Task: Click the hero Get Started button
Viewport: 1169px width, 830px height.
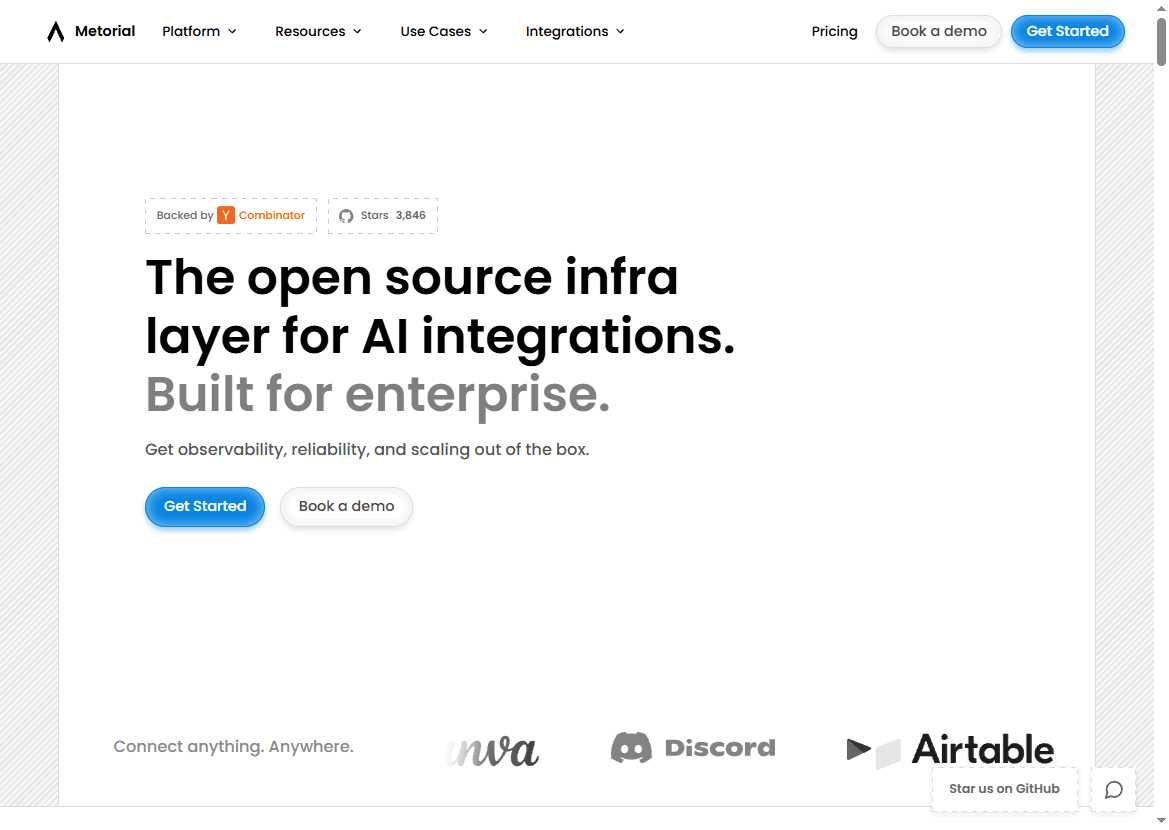Action: [205, 506]
